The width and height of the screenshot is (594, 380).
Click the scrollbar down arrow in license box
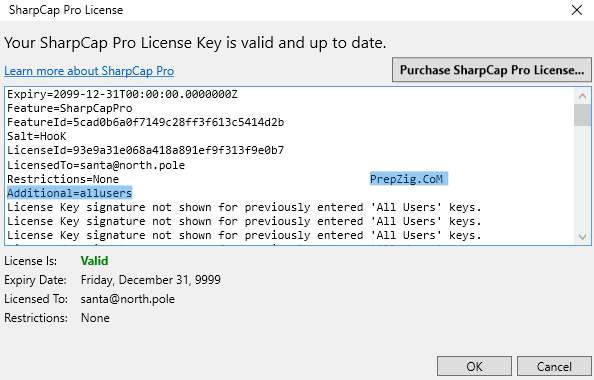pos(582,237)
